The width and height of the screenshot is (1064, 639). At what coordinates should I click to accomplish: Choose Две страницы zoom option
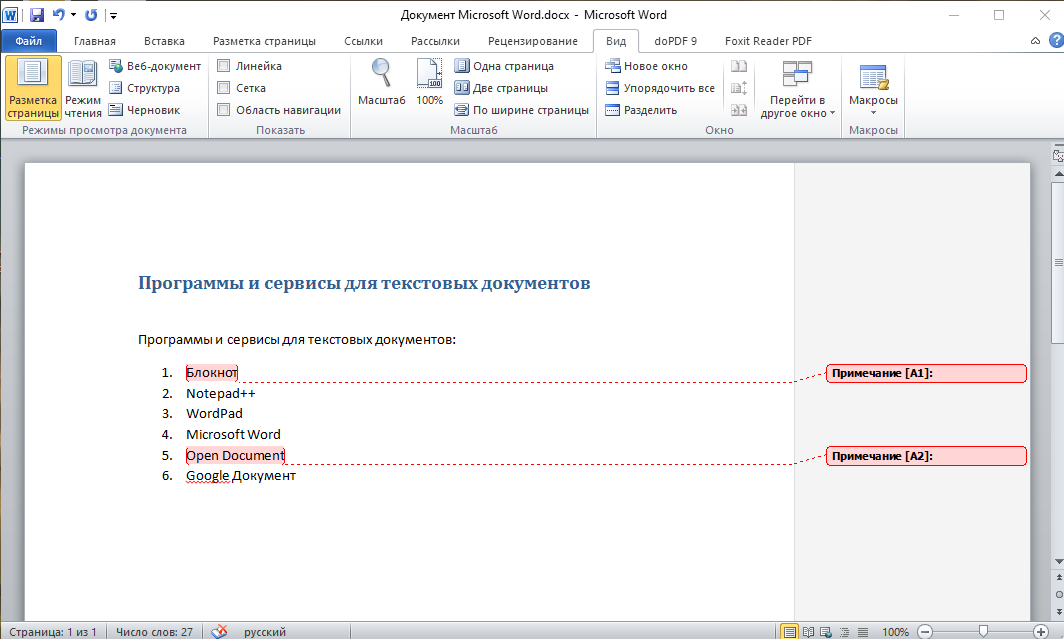[501, 88]
